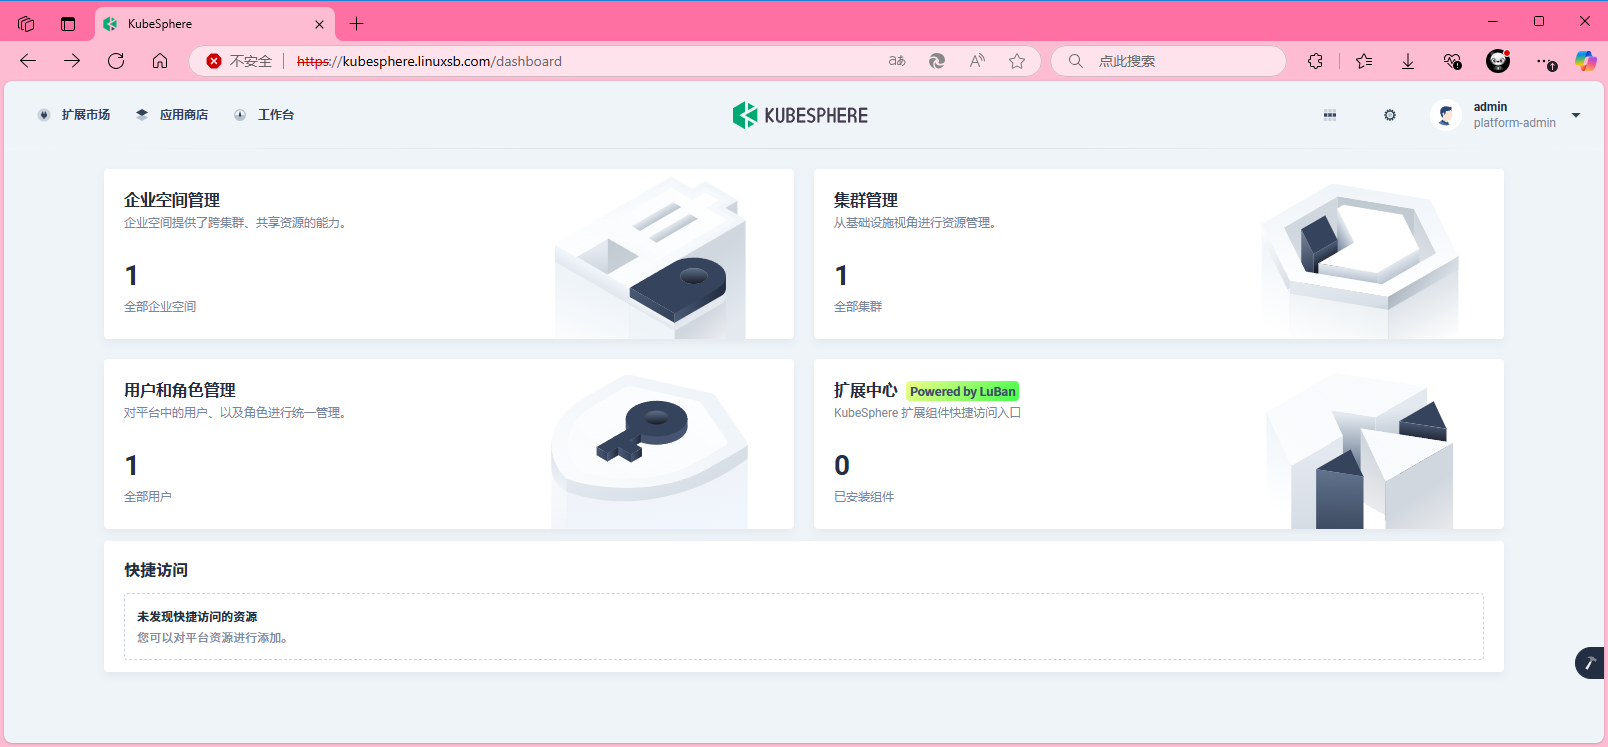Open the 扩展中心 card
This screenshot has width=1608, height=747.
pos(1159,444)
